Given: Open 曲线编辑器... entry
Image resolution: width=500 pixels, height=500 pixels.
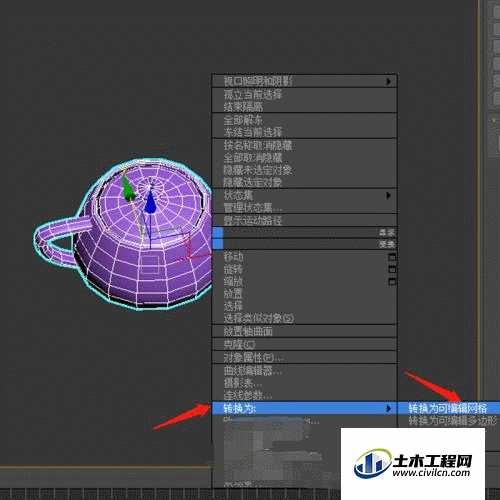Looking at the screenshot, I should [x=304, y=371].
